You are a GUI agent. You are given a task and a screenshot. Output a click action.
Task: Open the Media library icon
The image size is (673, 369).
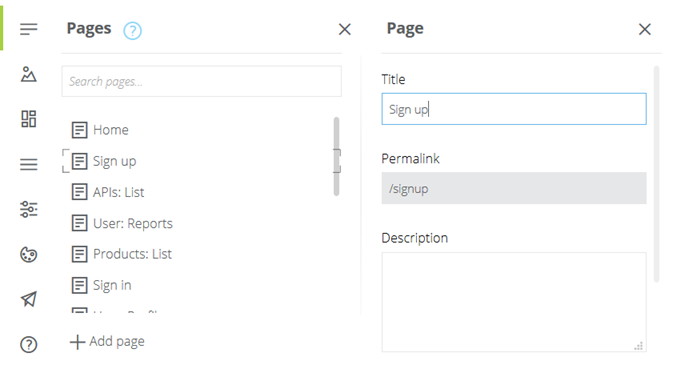point(28,74)
